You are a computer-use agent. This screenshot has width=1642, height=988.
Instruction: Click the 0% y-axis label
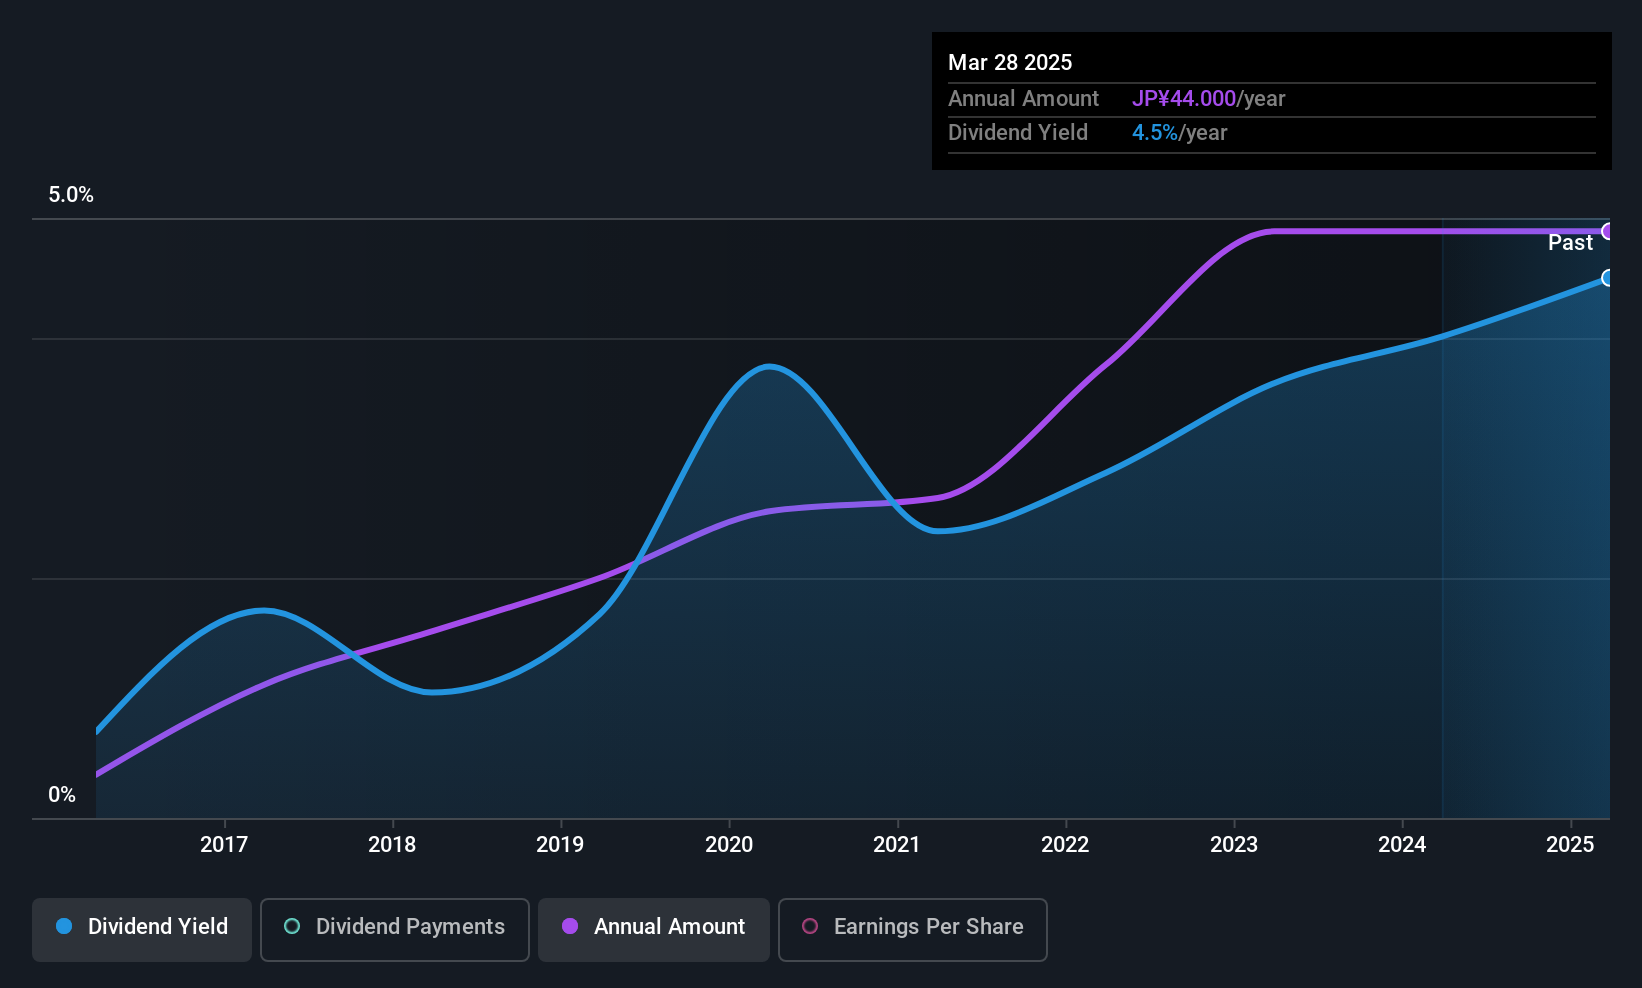[62, 795]
